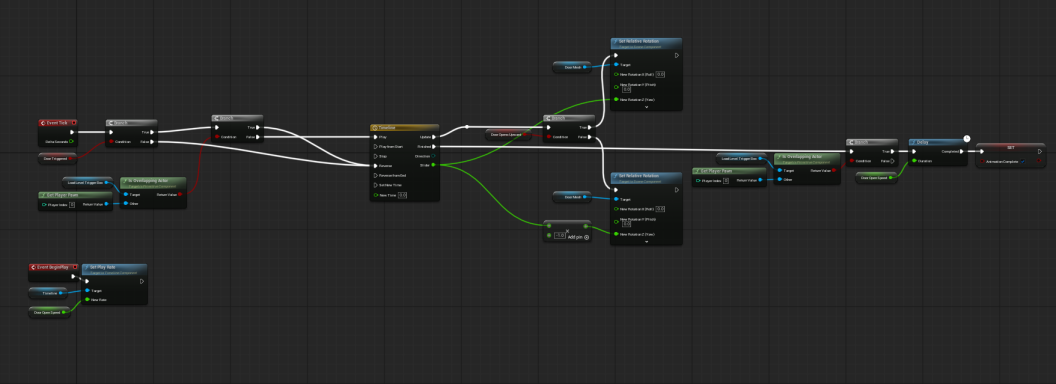Screen dimensions: 1056x384
Task: Click the Reverse from End exec pin
Action: (375, 175)
